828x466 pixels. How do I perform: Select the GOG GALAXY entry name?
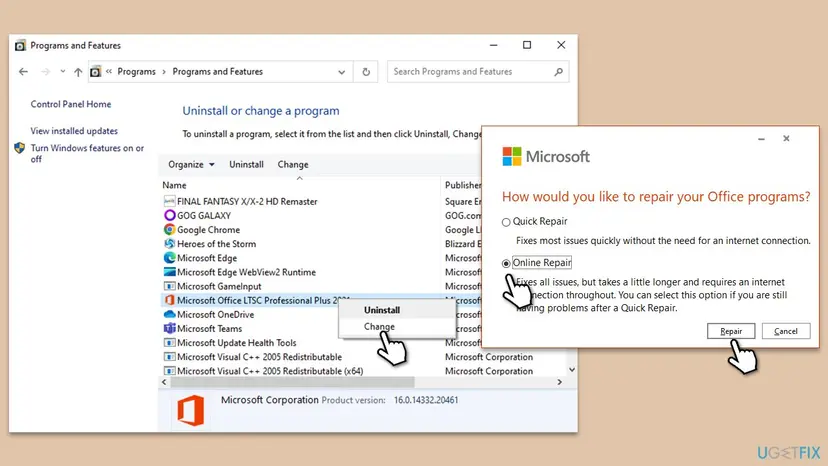coord(204,216)
